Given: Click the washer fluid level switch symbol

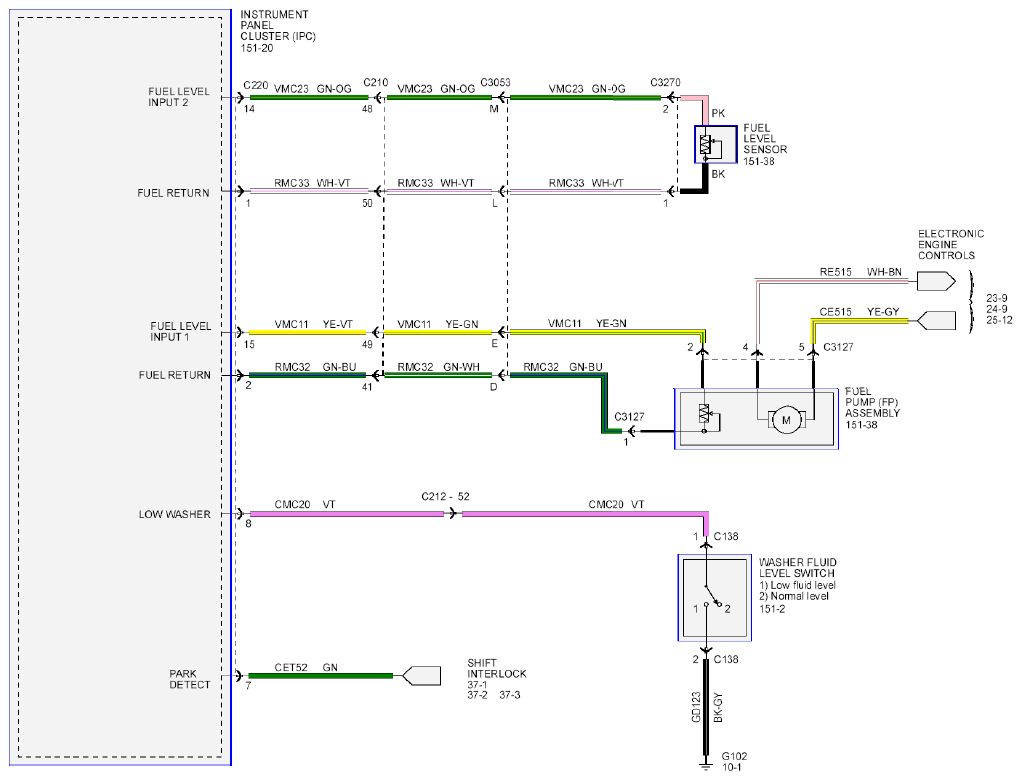Looking at the screenshot, I should coord(714,598).
